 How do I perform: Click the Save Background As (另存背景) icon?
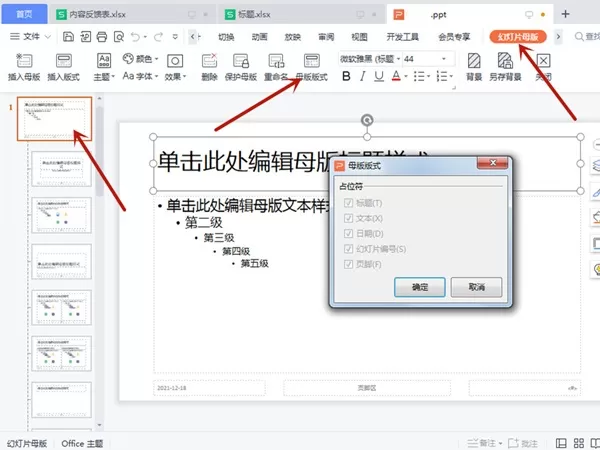[505, 60]
